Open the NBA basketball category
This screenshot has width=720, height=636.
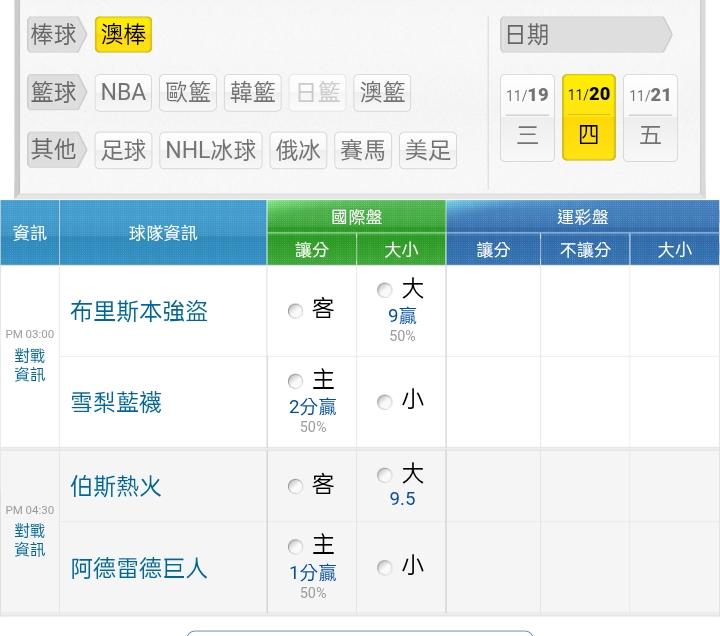pyautogui.click(x=123, y=93)
